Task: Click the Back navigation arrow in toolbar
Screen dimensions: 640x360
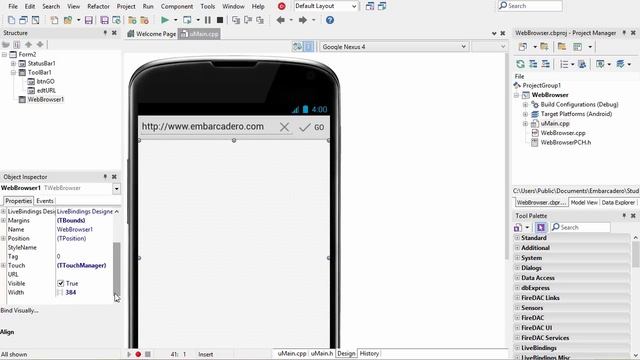Action: pos(280,20)
